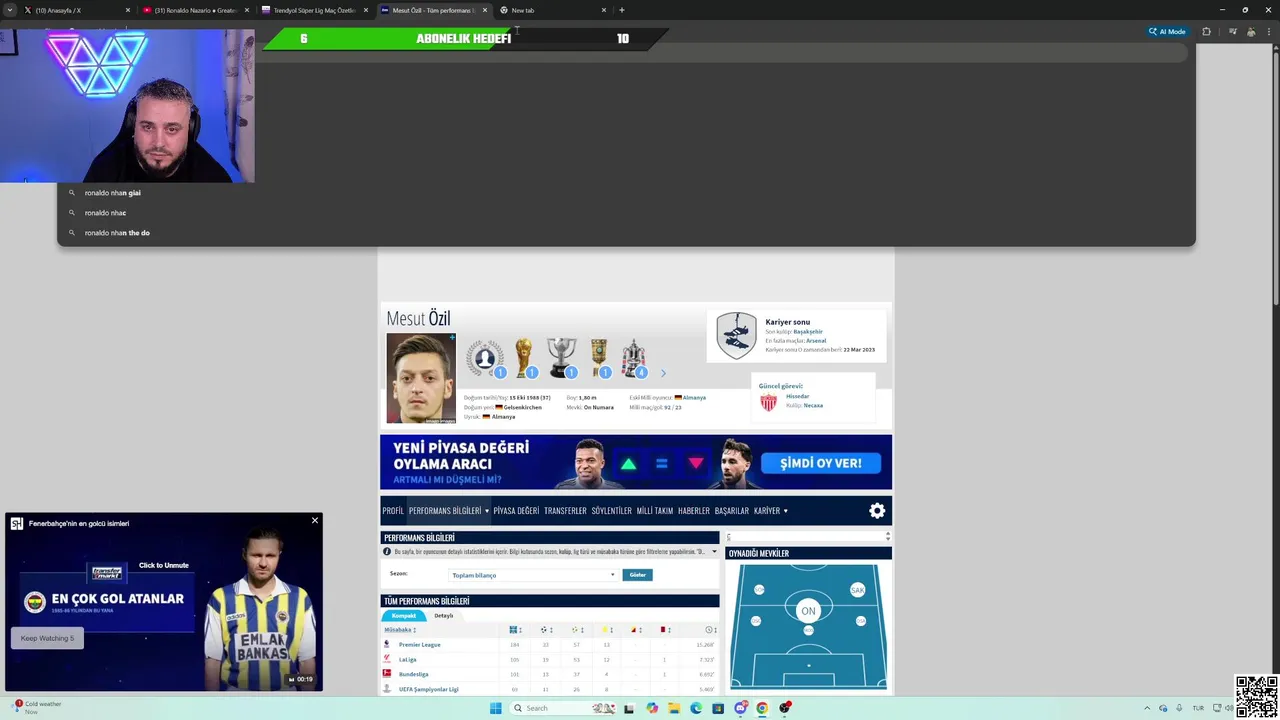Open Microsoft Edge from taskbar
The height and width of the screenshot is (720, 1280).
click(x=696, y=708)
